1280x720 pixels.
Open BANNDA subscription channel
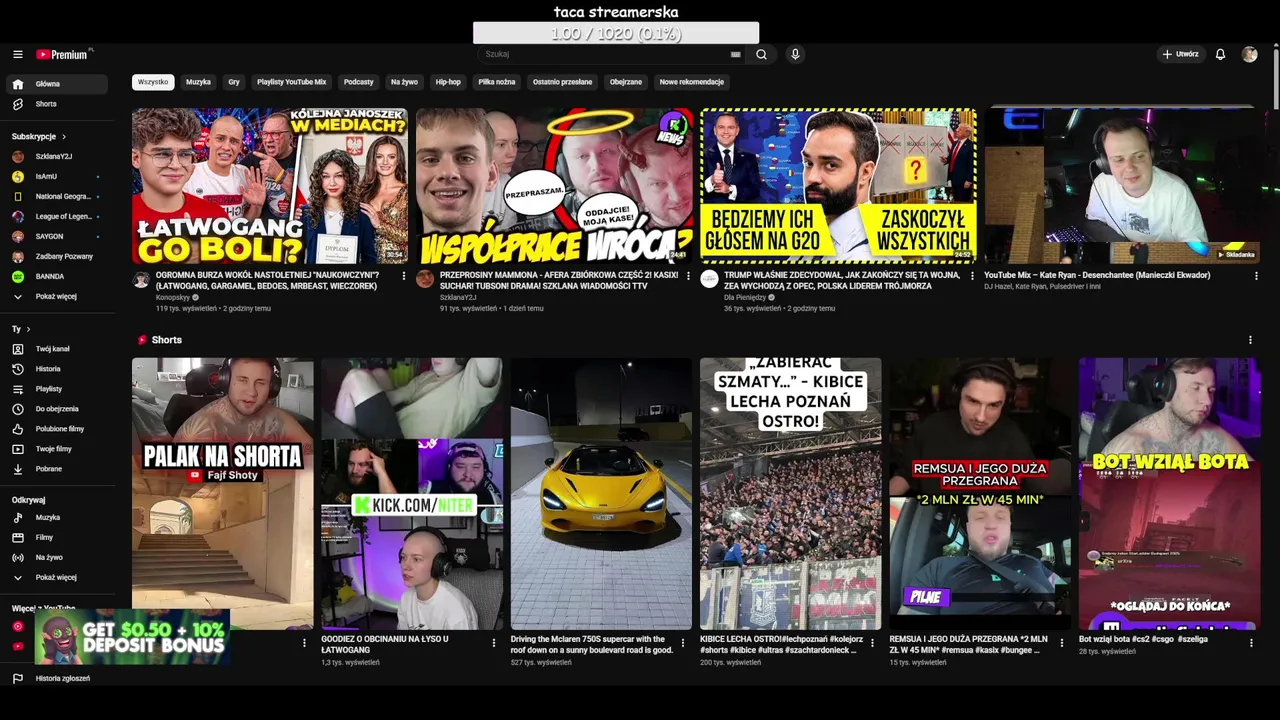click(x=56, y=276)
